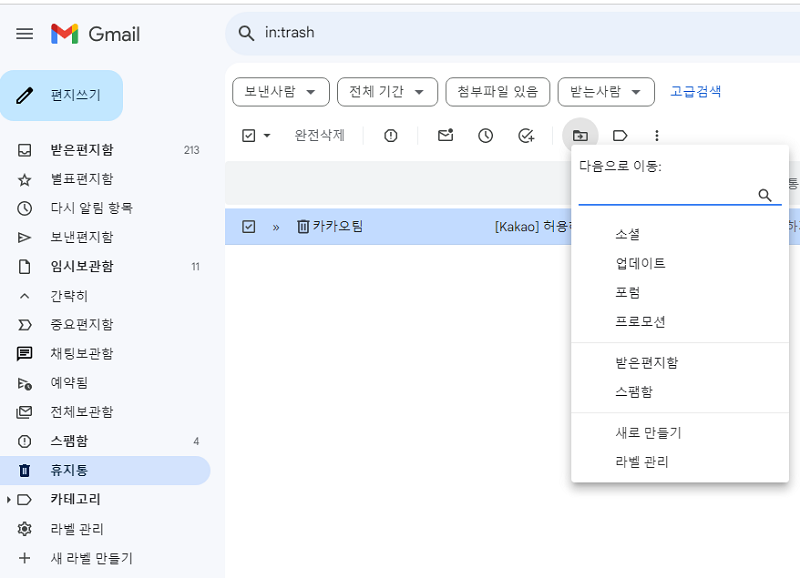Open the main navigation hamburger menu
Screen dimensions: 800x578
coord(24,33)
